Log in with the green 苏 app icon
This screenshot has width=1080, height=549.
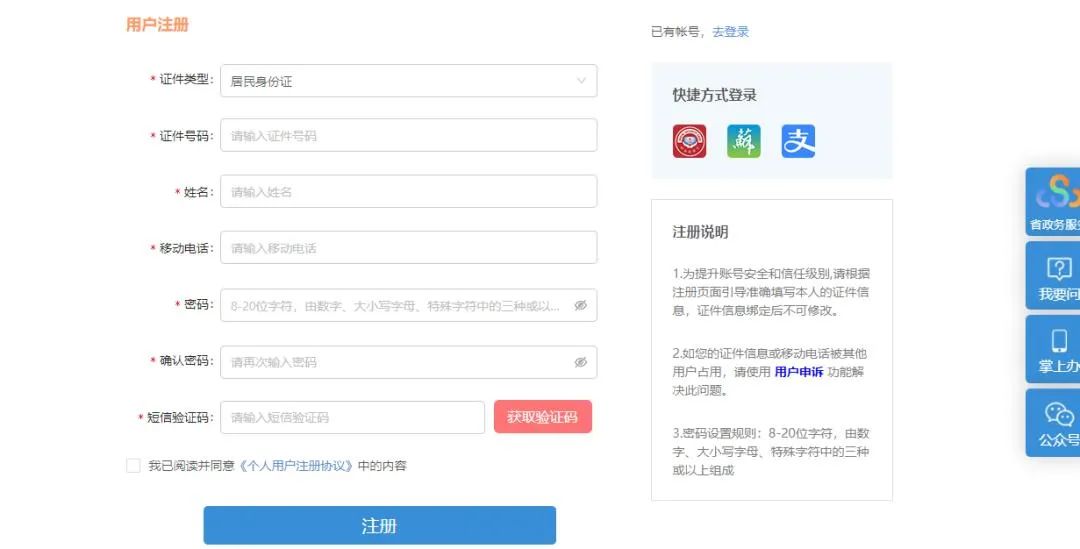[x=744, y=141]
